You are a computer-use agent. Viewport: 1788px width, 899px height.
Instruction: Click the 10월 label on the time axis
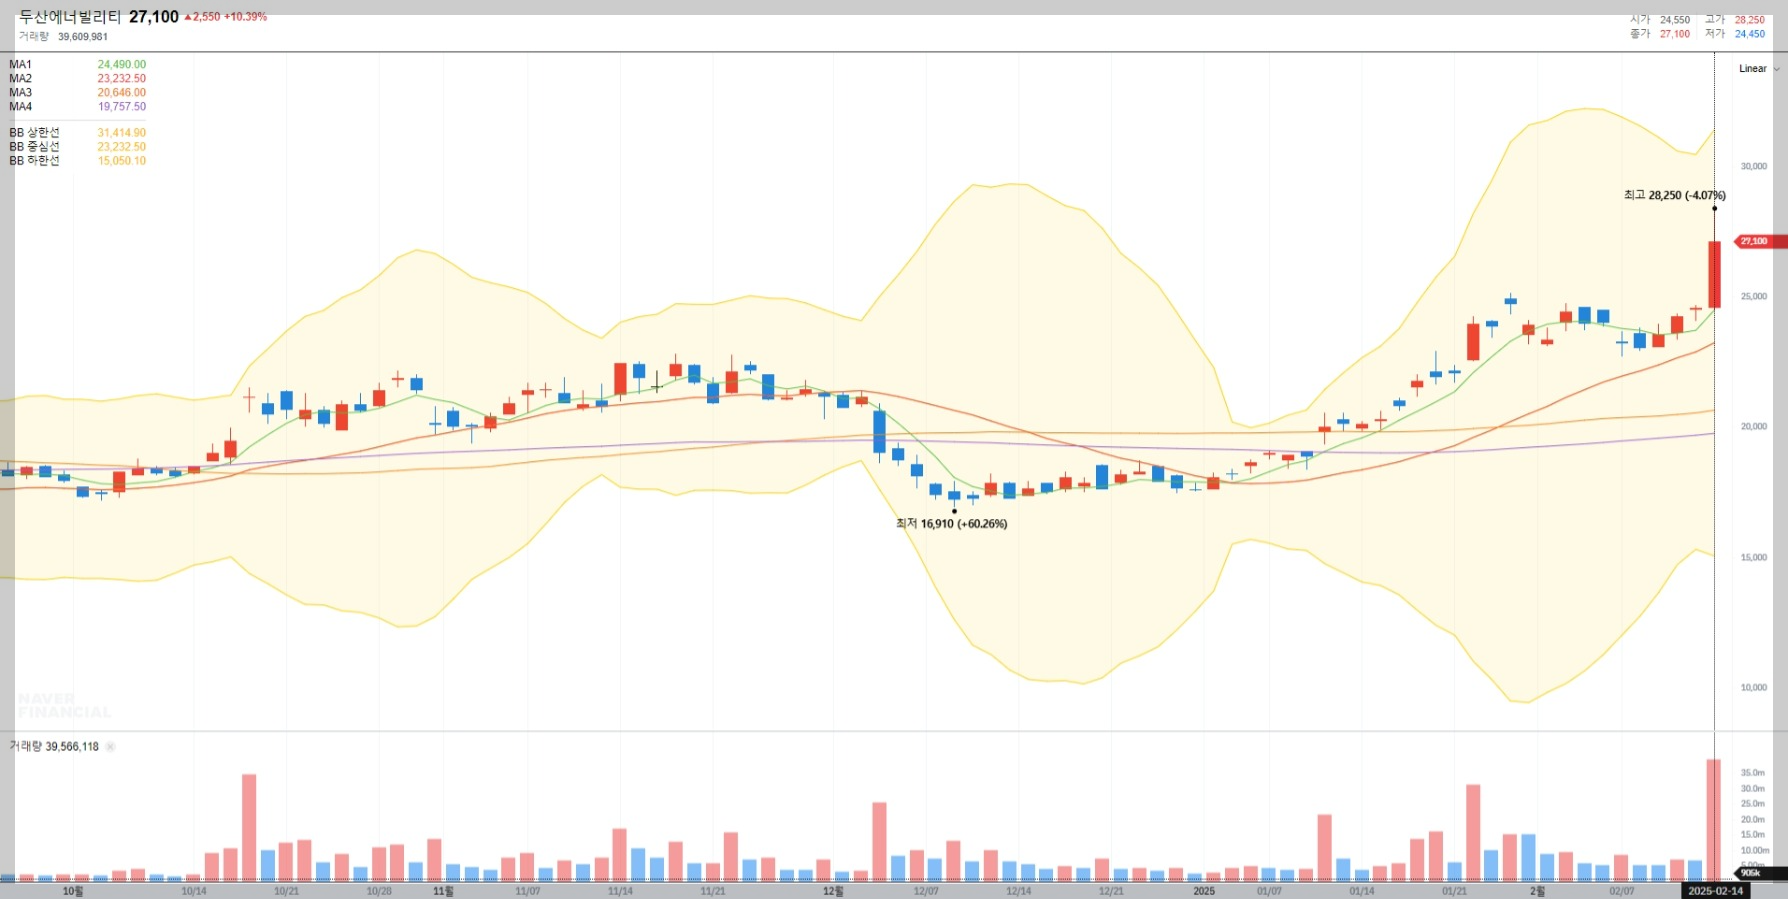pos(73,891)
